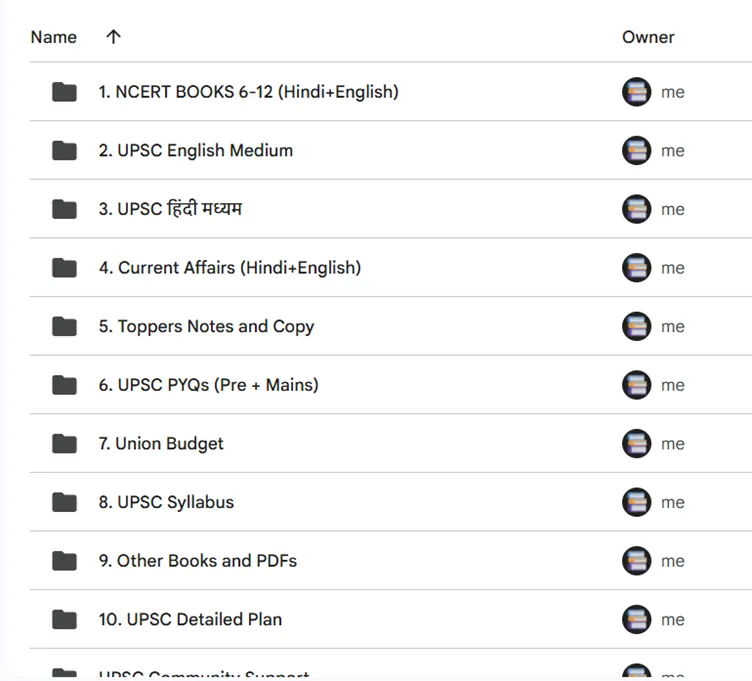The height and width of the screenshot is (681, 752).
Task: Click owner avatar in the Other Books and PDFs row
Action: tap(637, 561)
